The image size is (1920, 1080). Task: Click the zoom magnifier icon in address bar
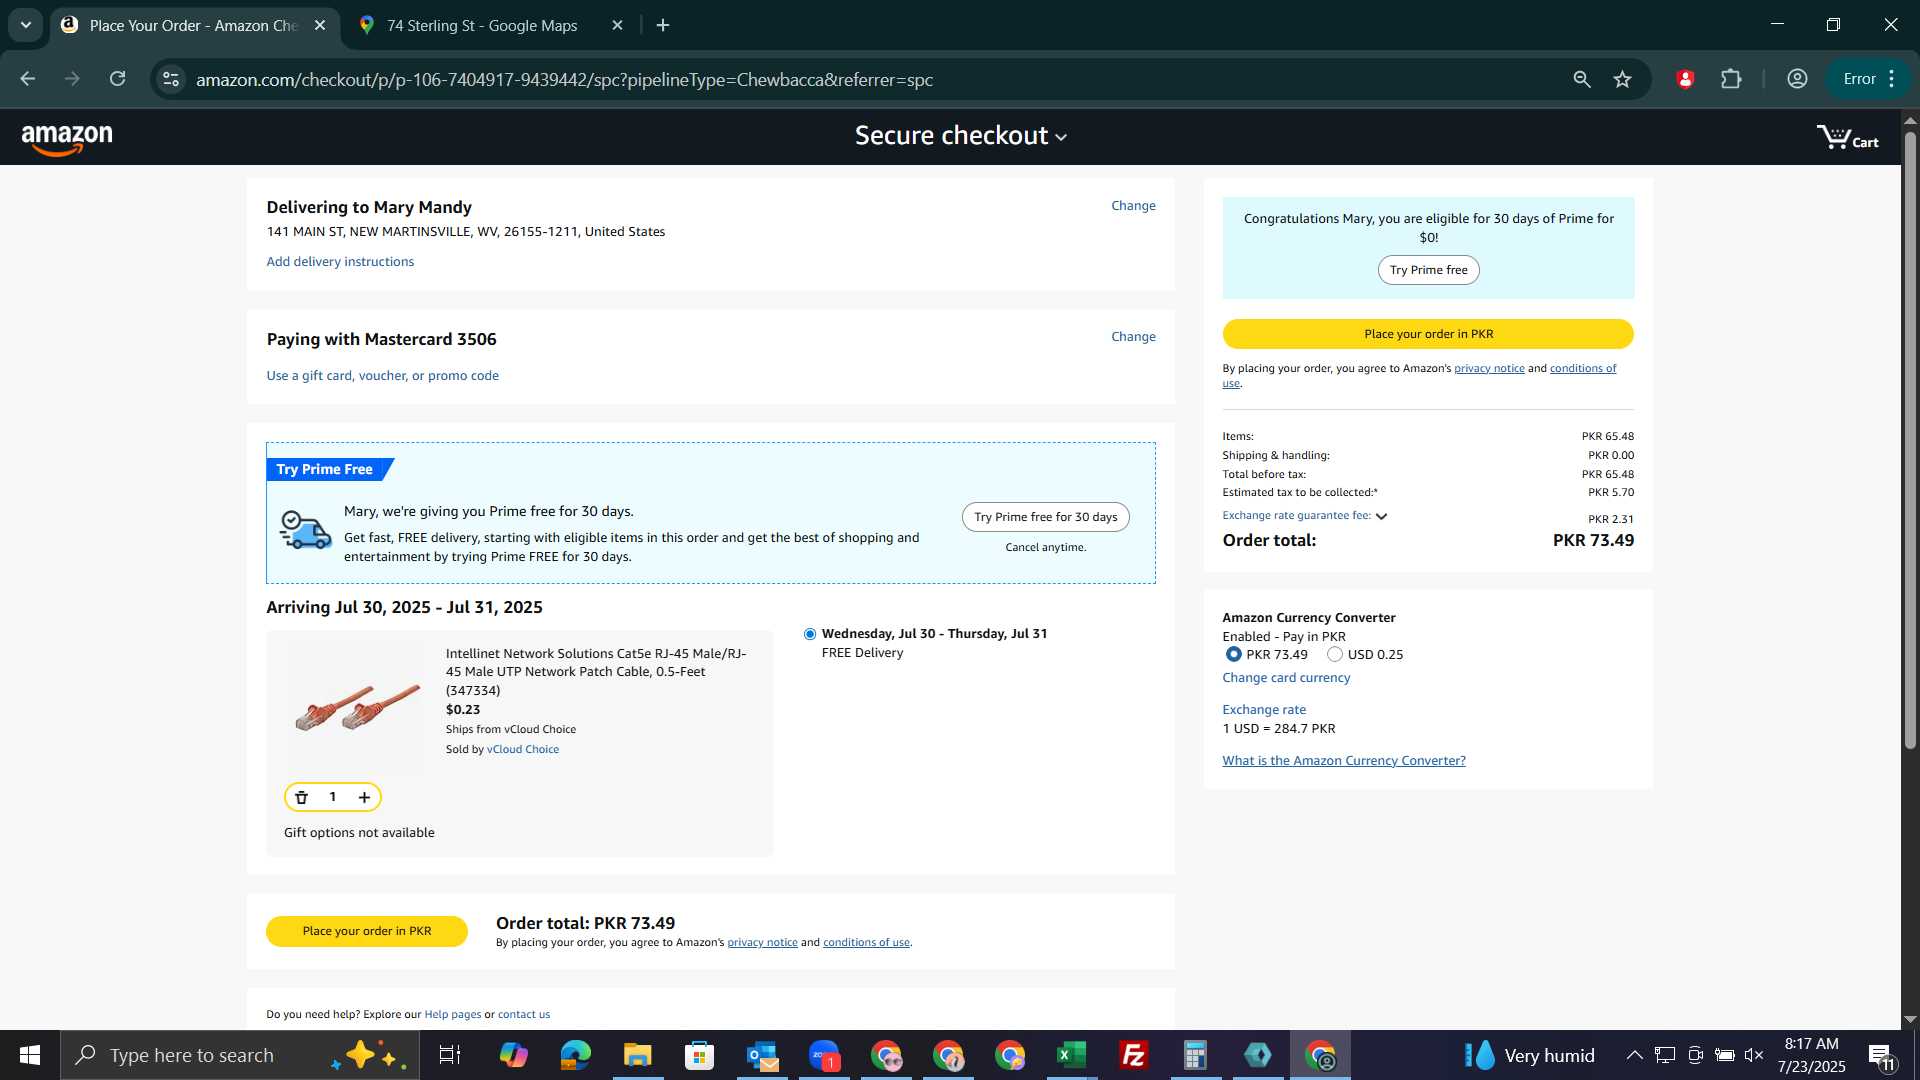tap(1581, 79)
